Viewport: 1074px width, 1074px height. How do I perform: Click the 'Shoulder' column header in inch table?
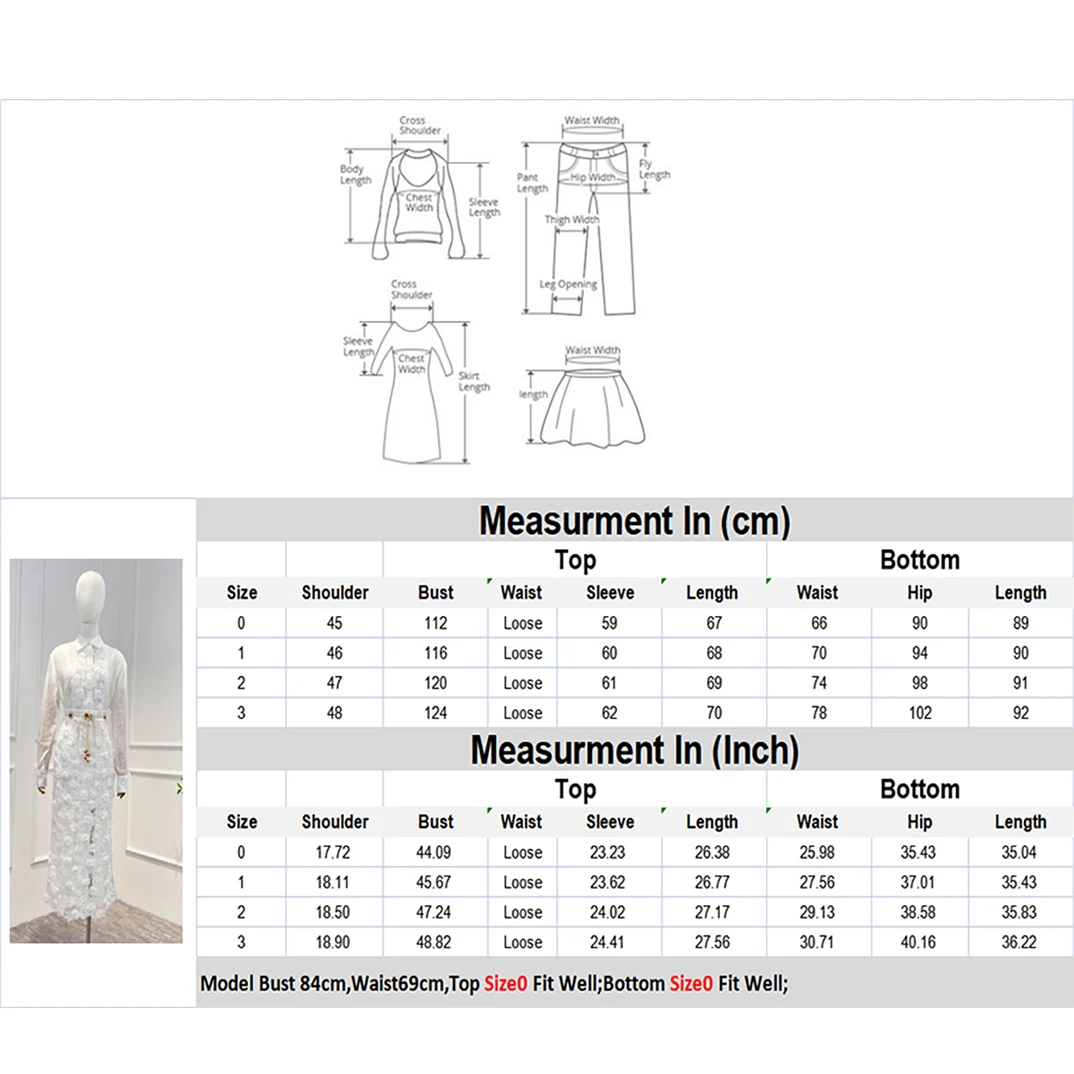tap(335, 822)
